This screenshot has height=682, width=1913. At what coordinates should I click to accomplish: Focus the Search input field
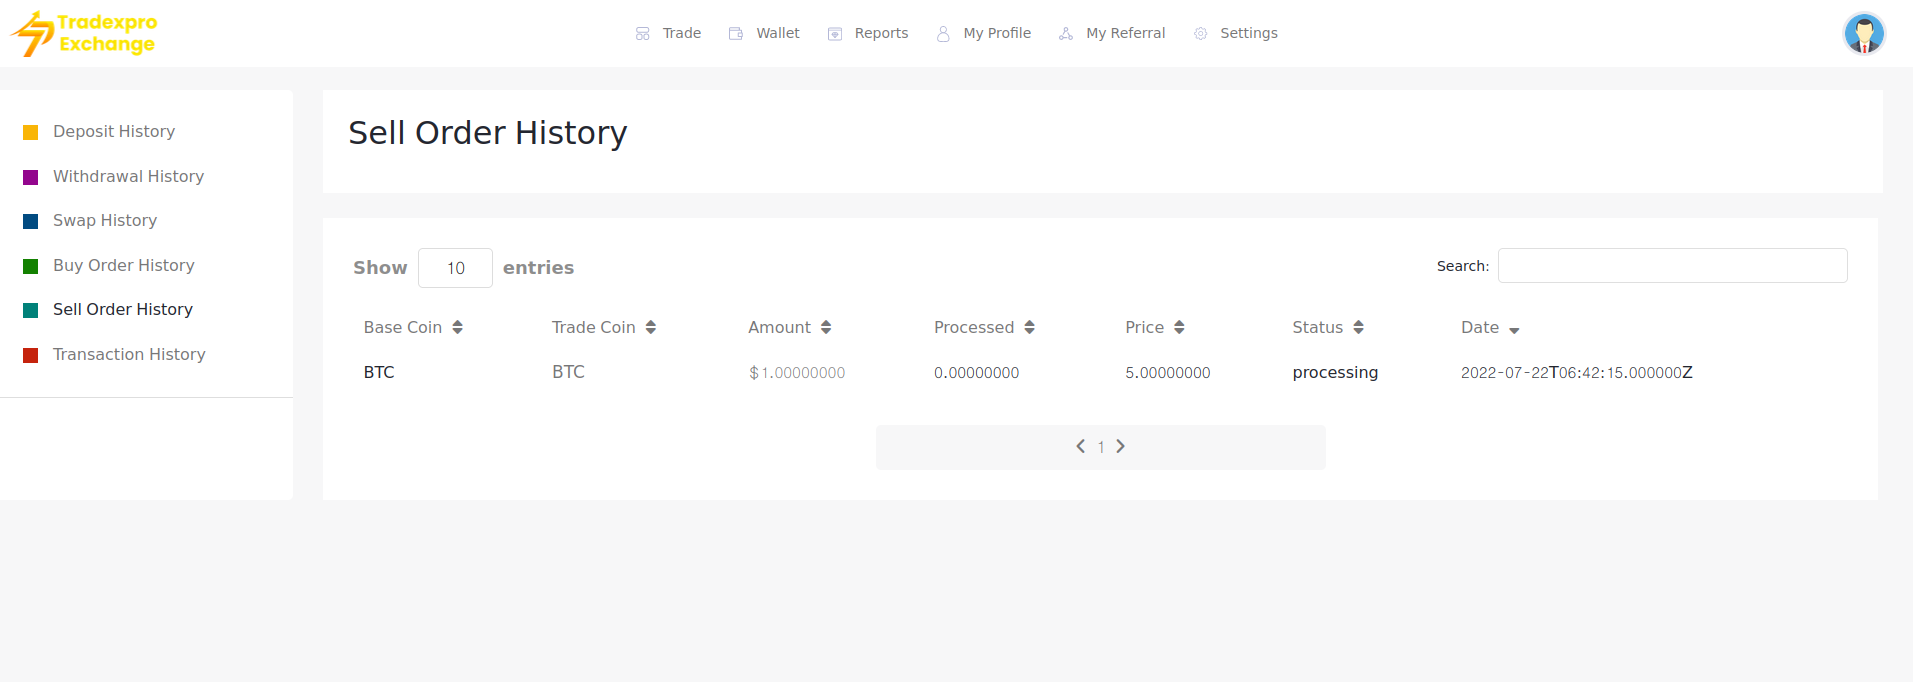[x=1672, y=266]
